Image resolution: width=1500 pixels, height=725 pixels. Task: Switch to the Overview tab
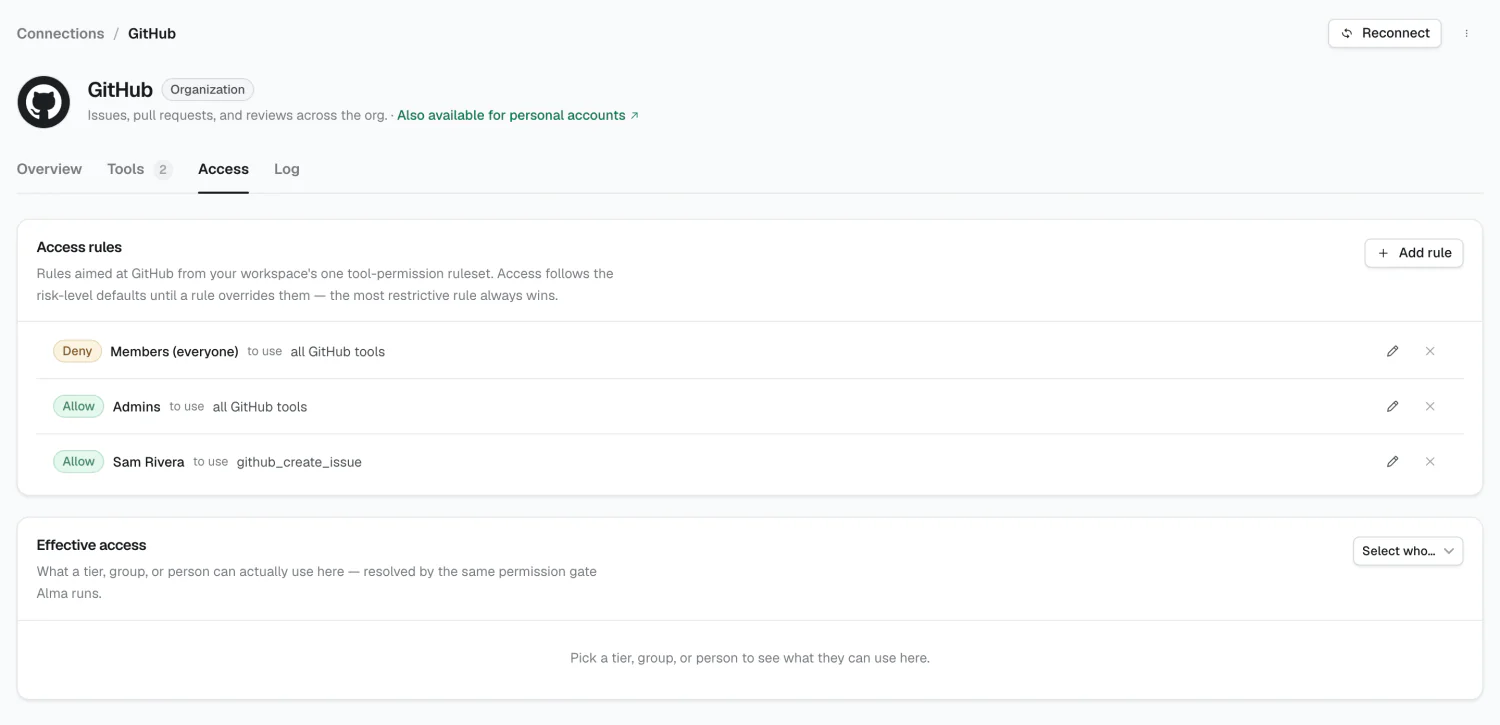coord(49,169)
